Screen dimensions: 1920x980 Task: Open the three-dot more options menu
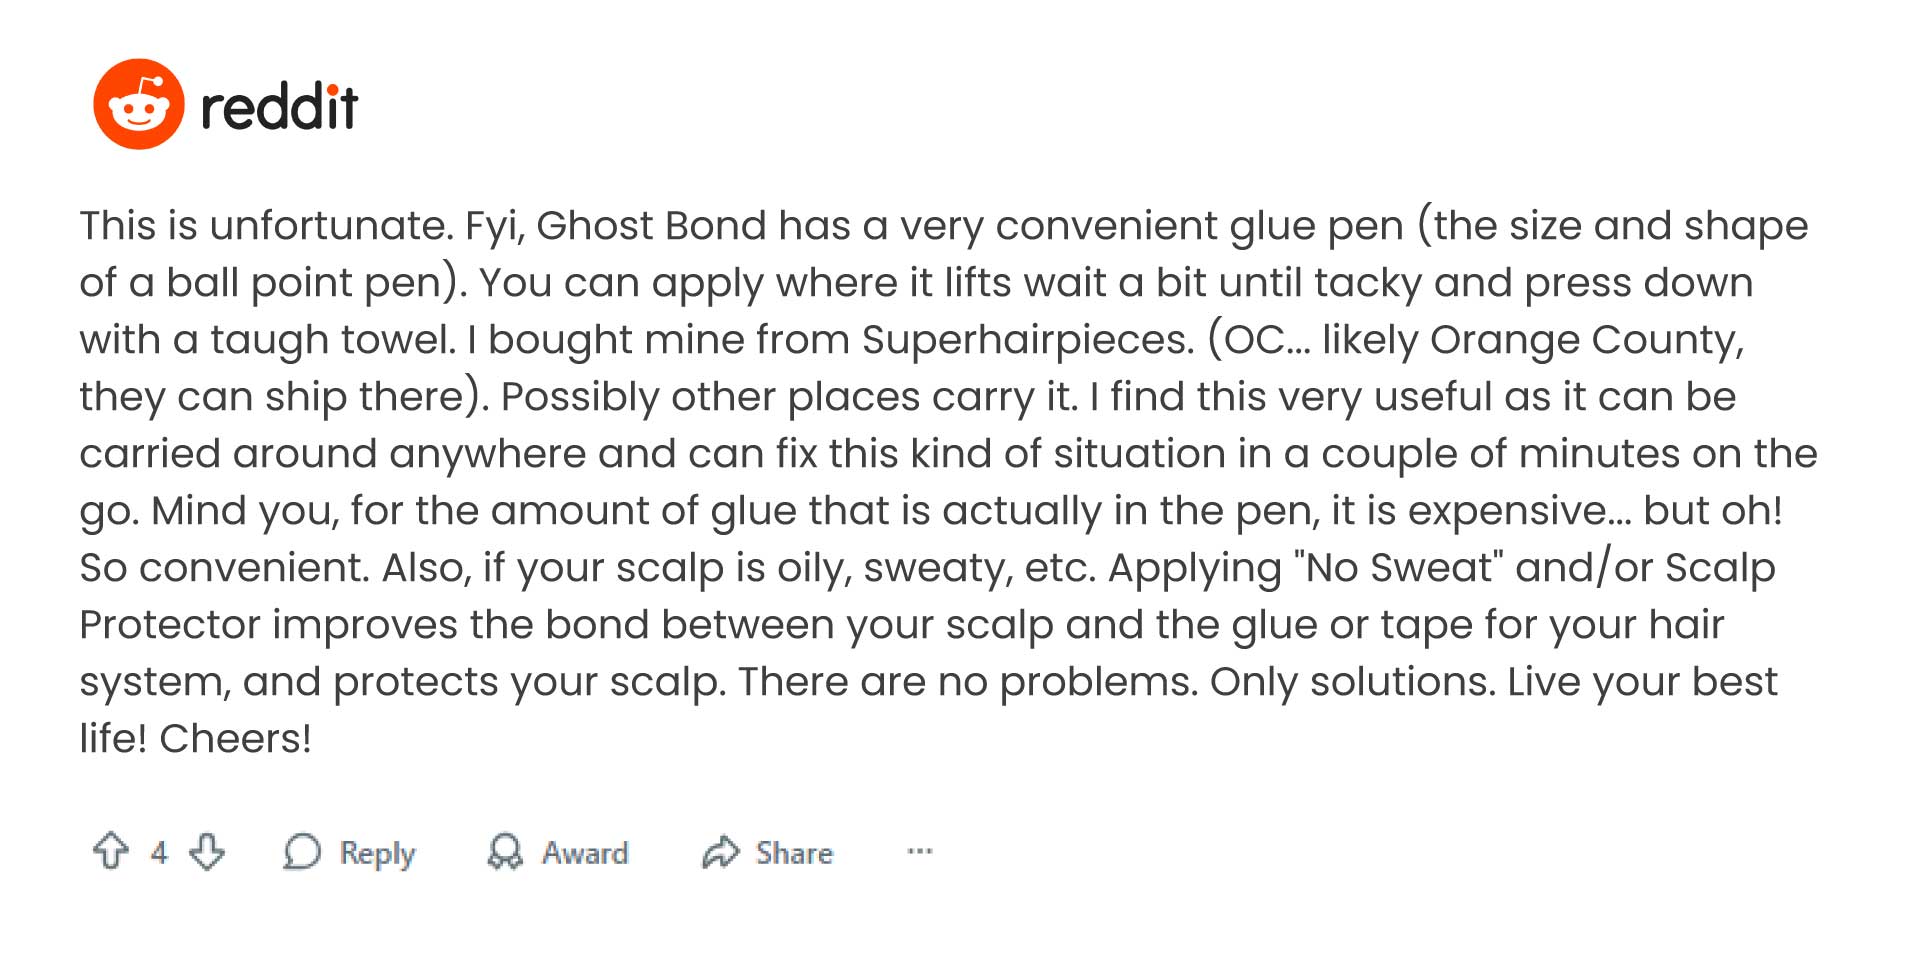click(x=920, y=852)
